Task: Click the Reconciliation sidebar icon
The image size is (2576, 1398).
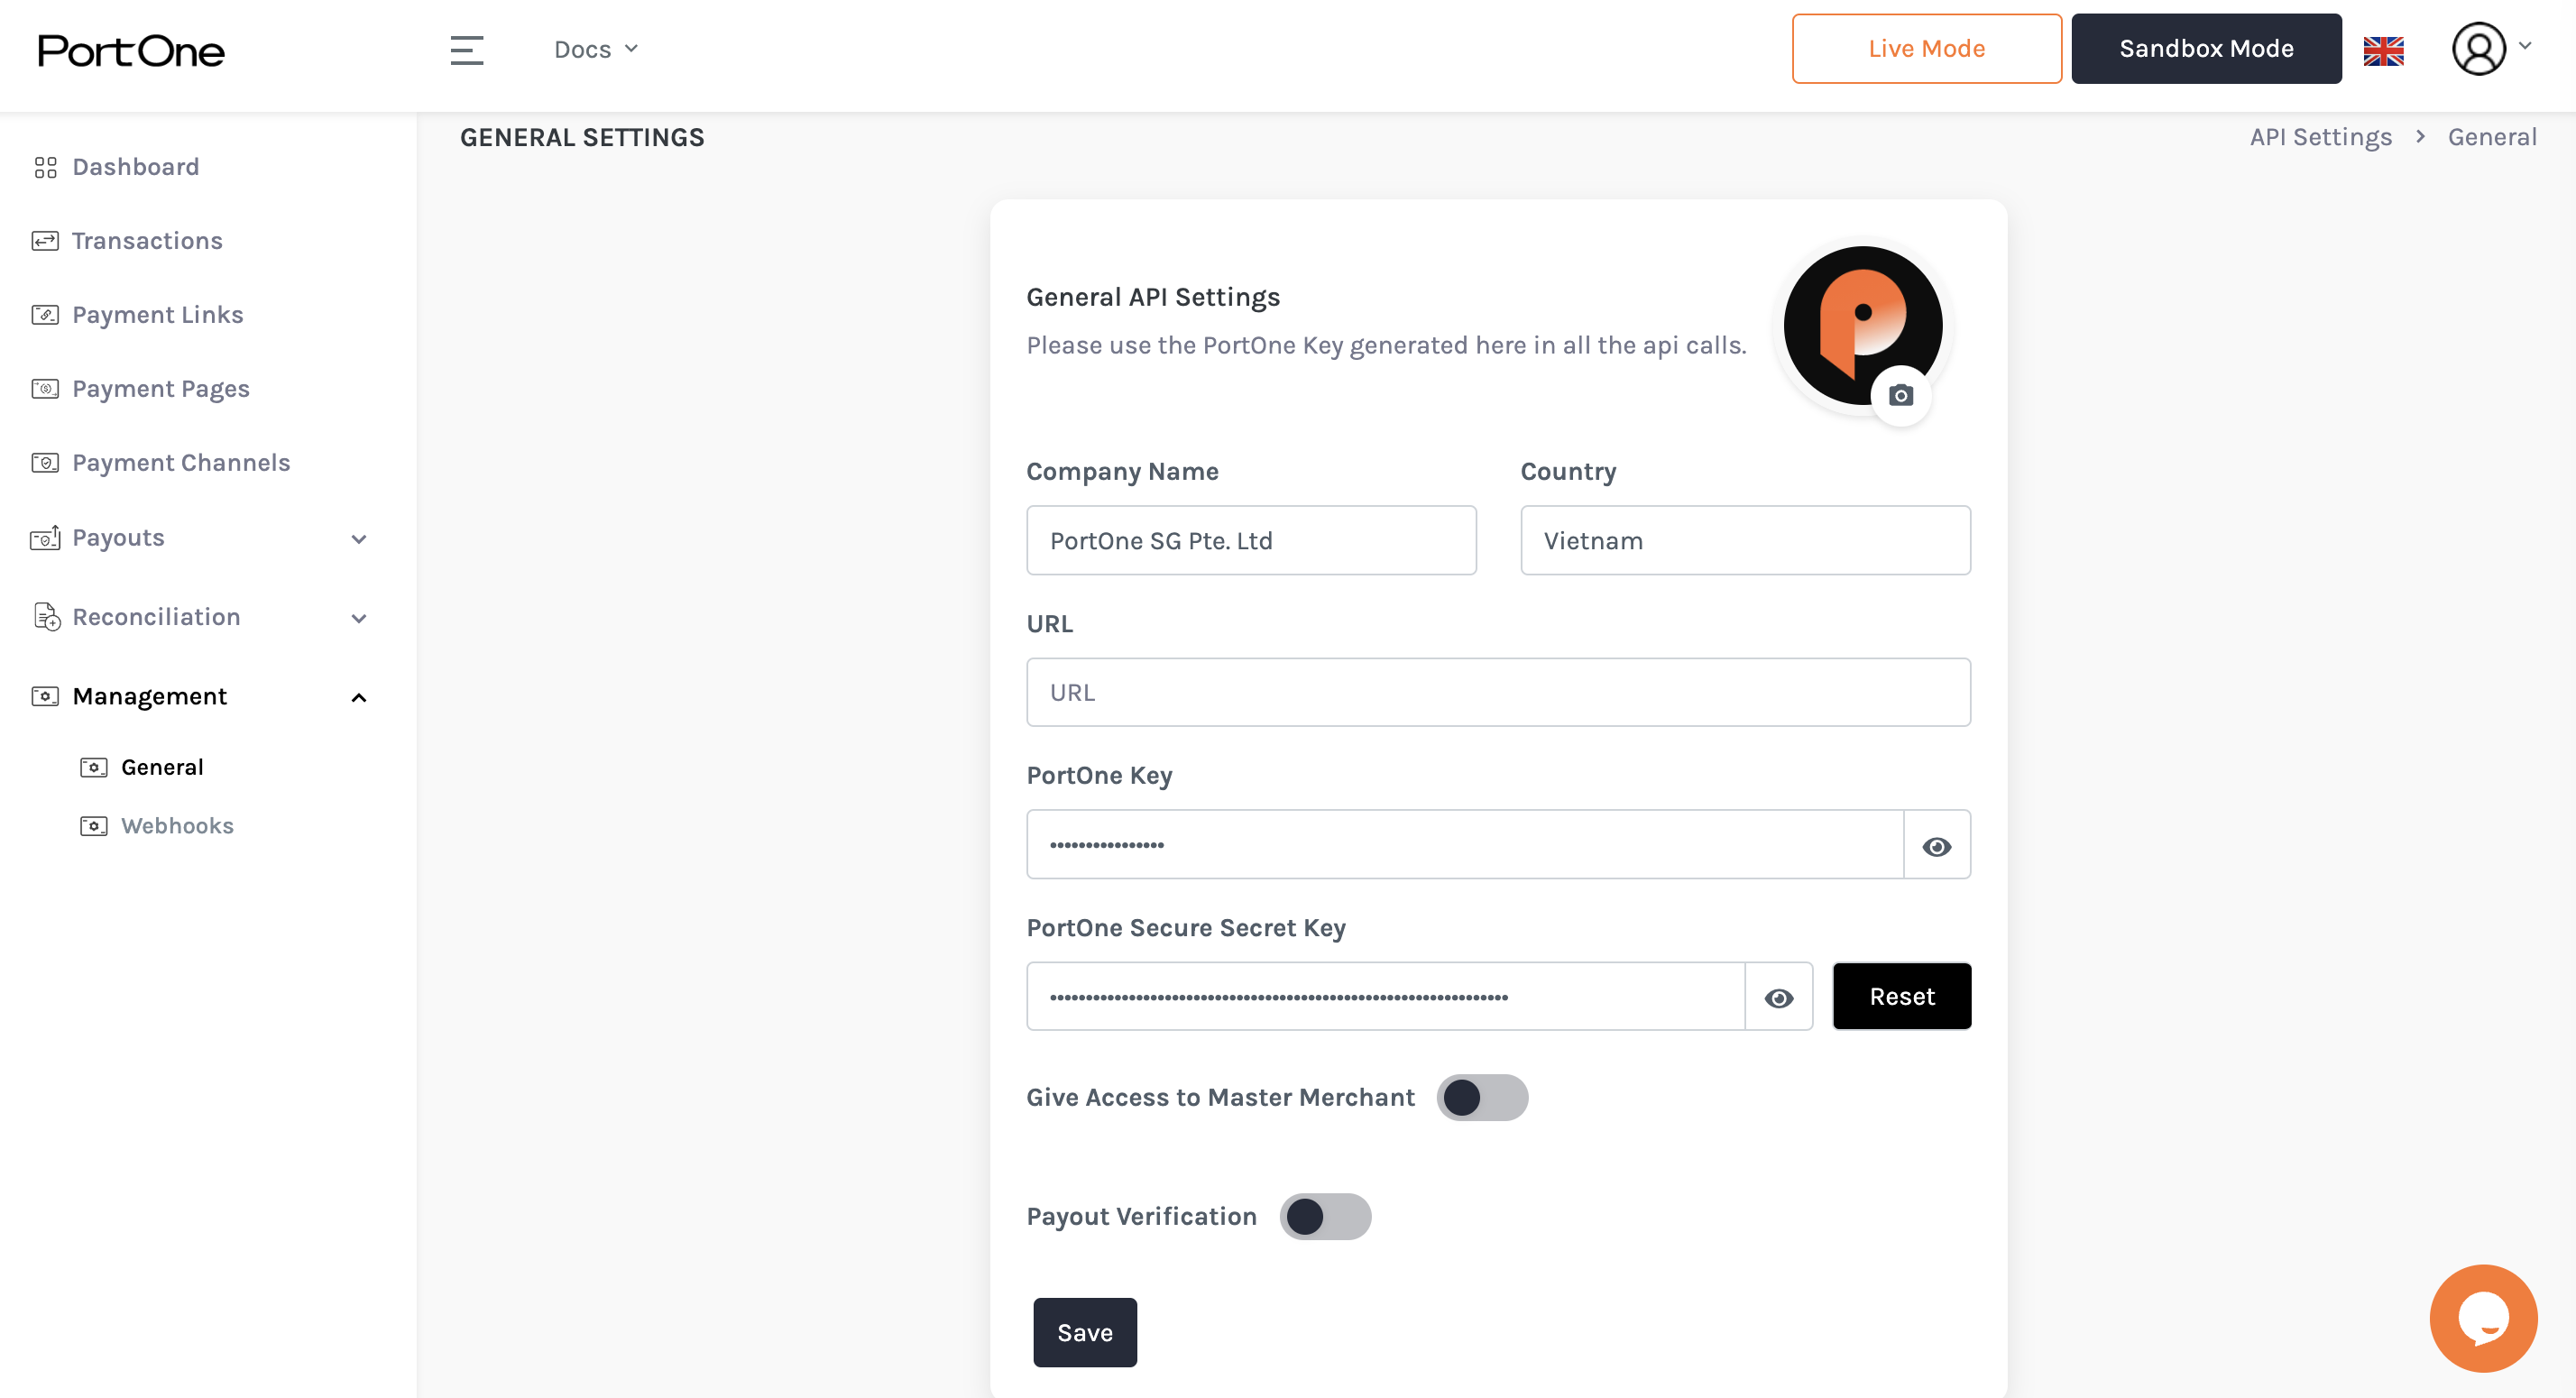Action: [46, 617]
